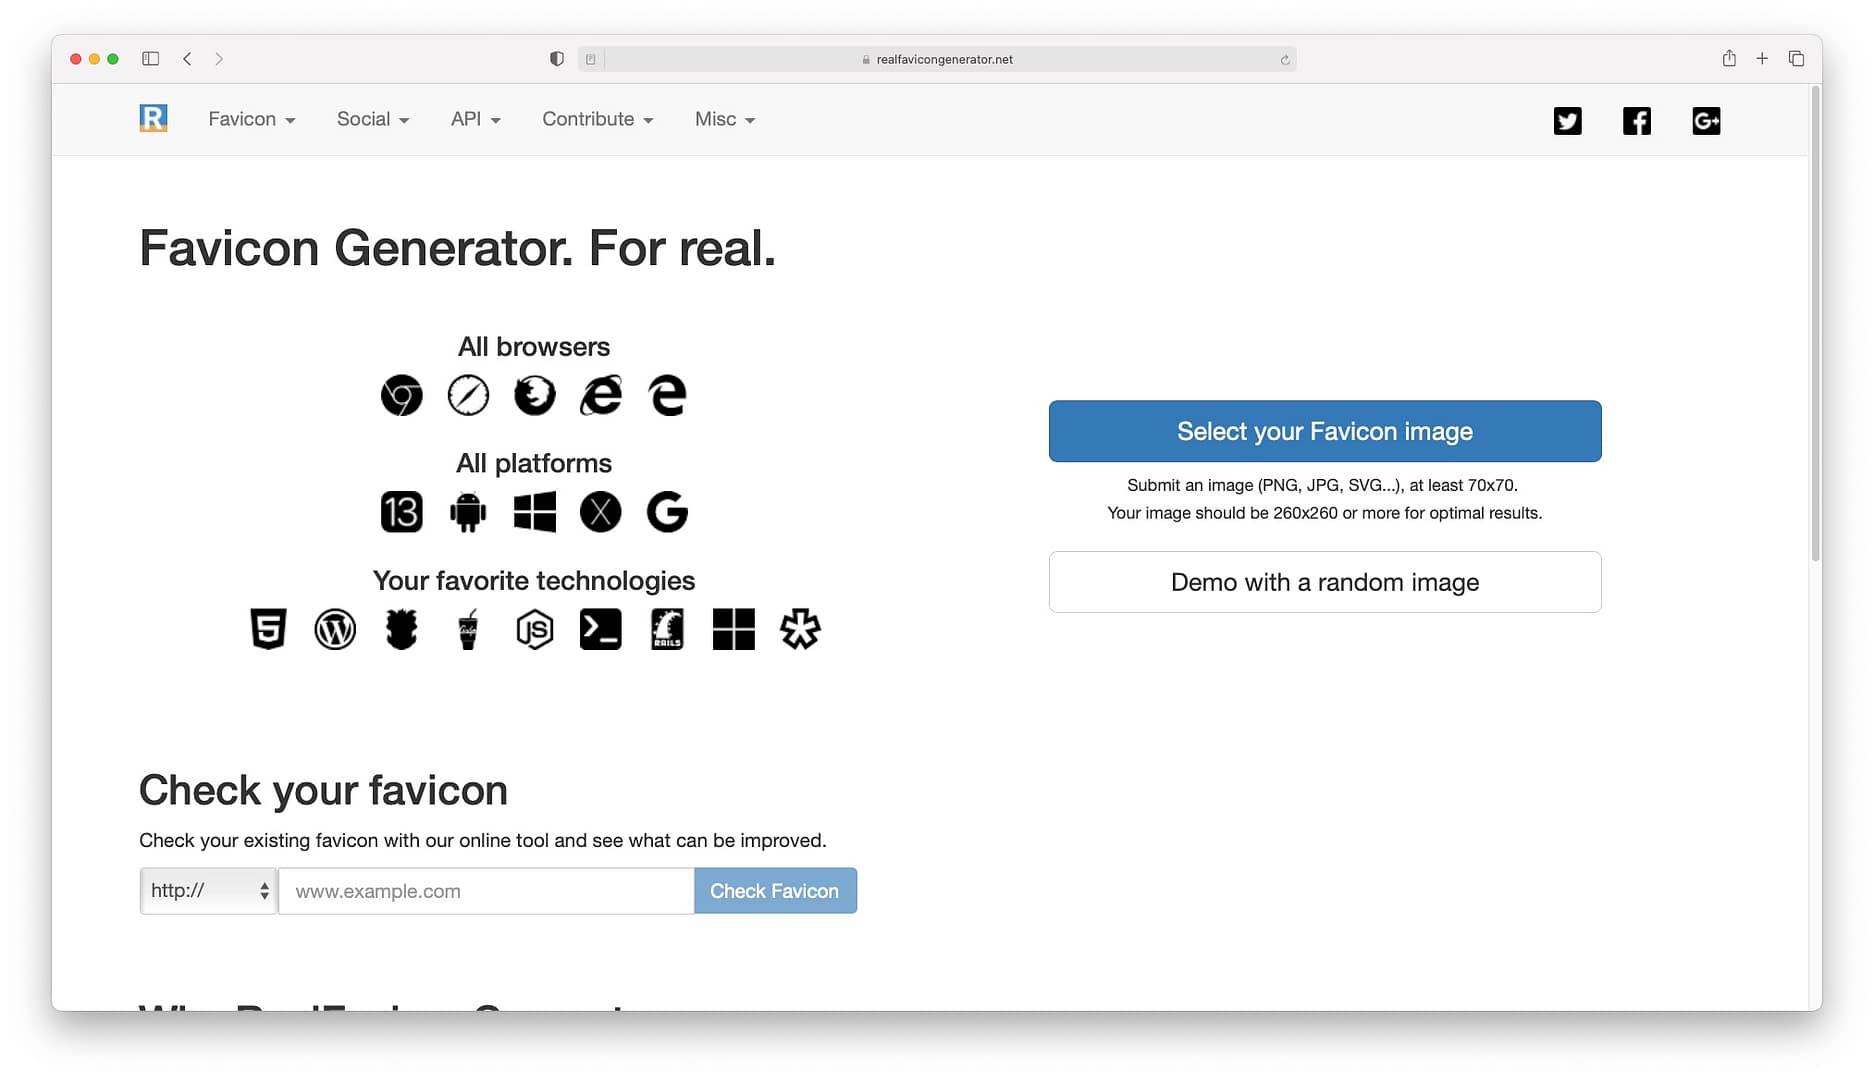
Task: Click the Android platform icon
Action: pos(467,512)
